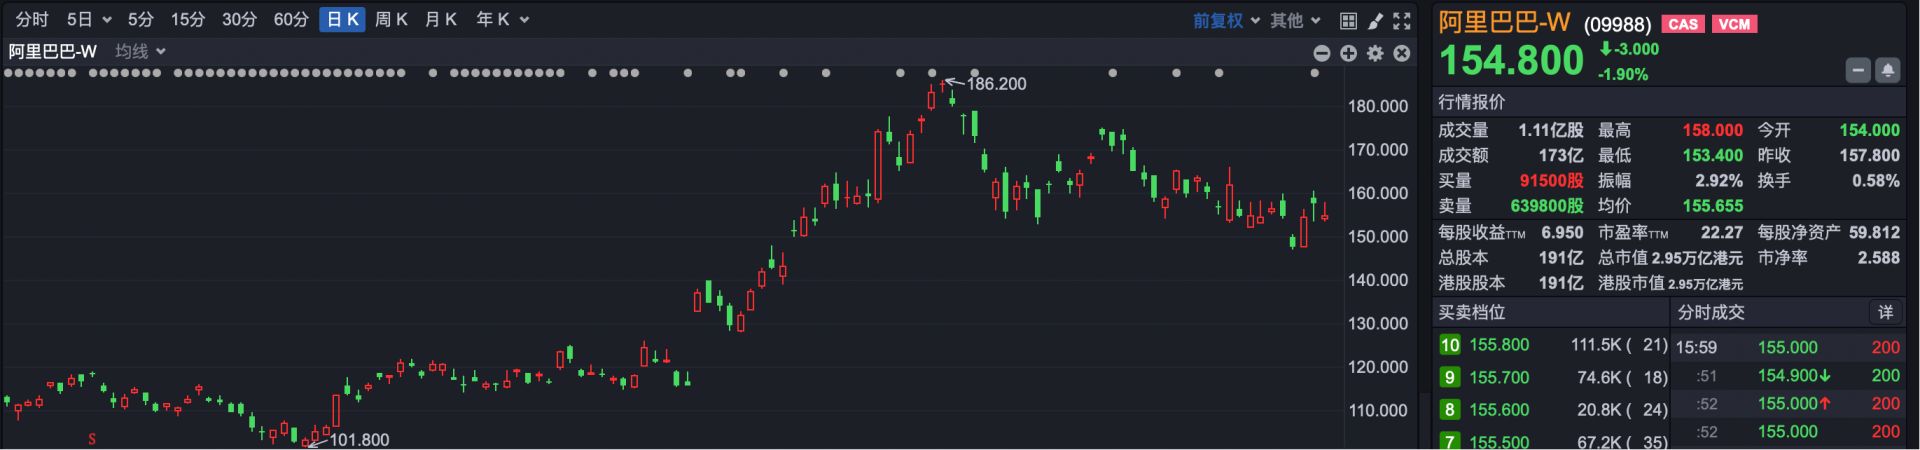Click the 买量 value 91500股

click(1551, 181)
